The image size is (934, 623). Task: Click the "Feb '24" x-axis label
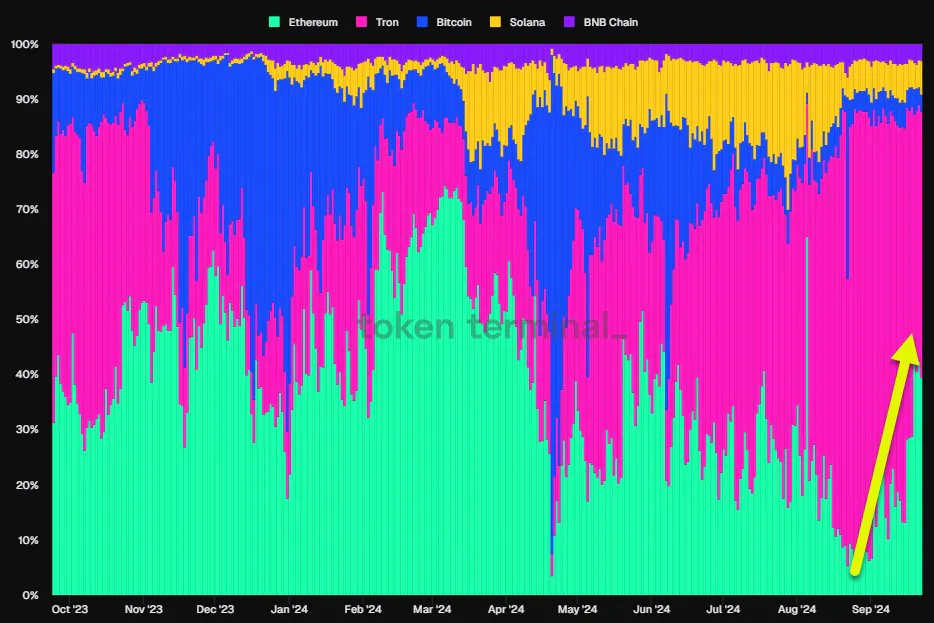coord(363,609)
